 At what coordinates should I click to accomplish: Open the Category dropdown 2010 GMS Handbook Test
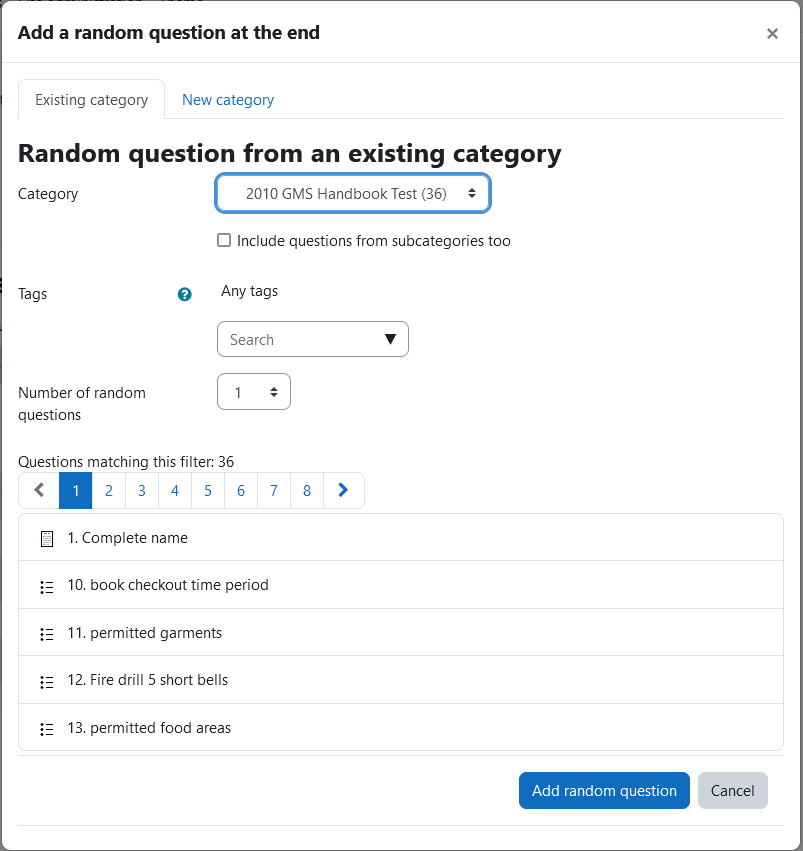pyautogui.click(x=353, y=193)
